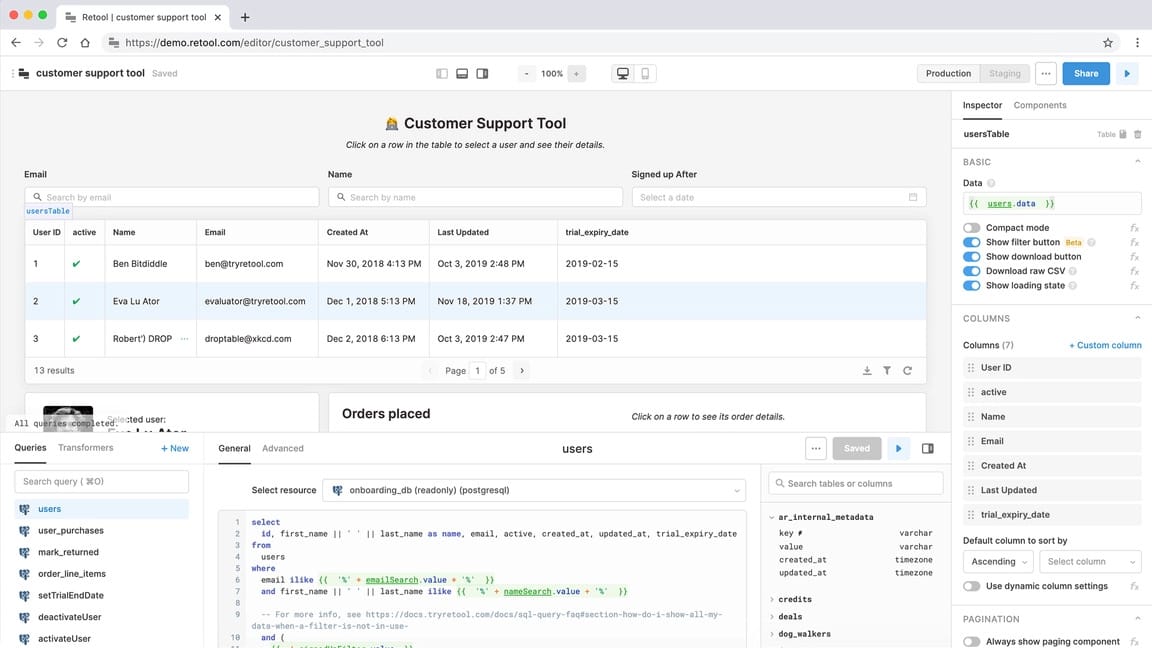
Task: Switch to desktop preview mode icon
Action: (x=622, y=73)
